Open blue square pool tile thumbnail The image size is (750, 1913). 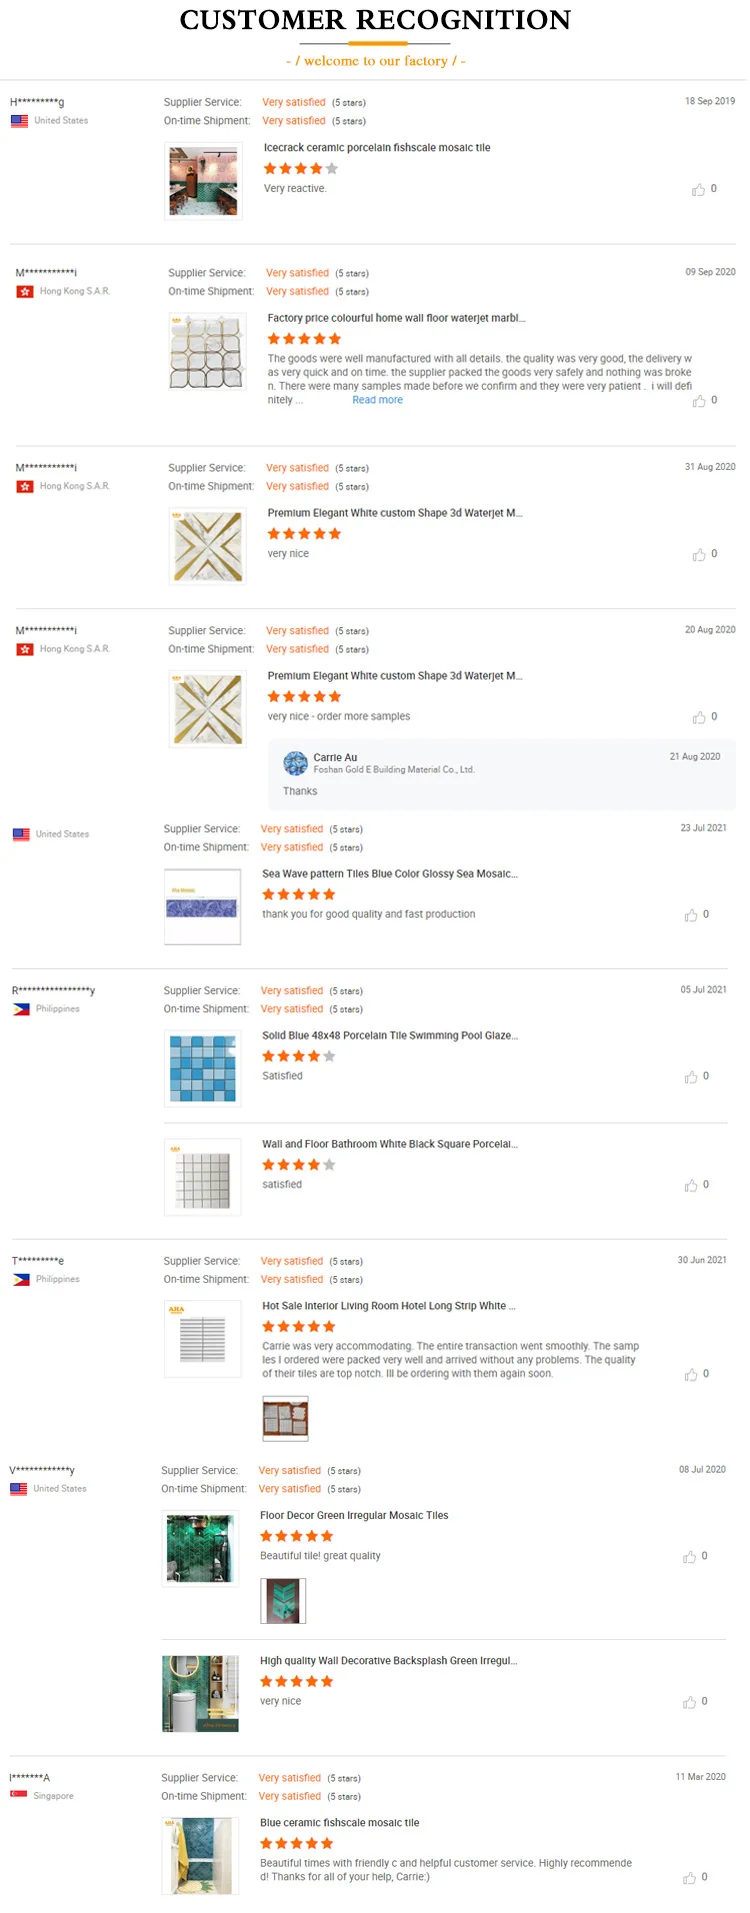203,1069
